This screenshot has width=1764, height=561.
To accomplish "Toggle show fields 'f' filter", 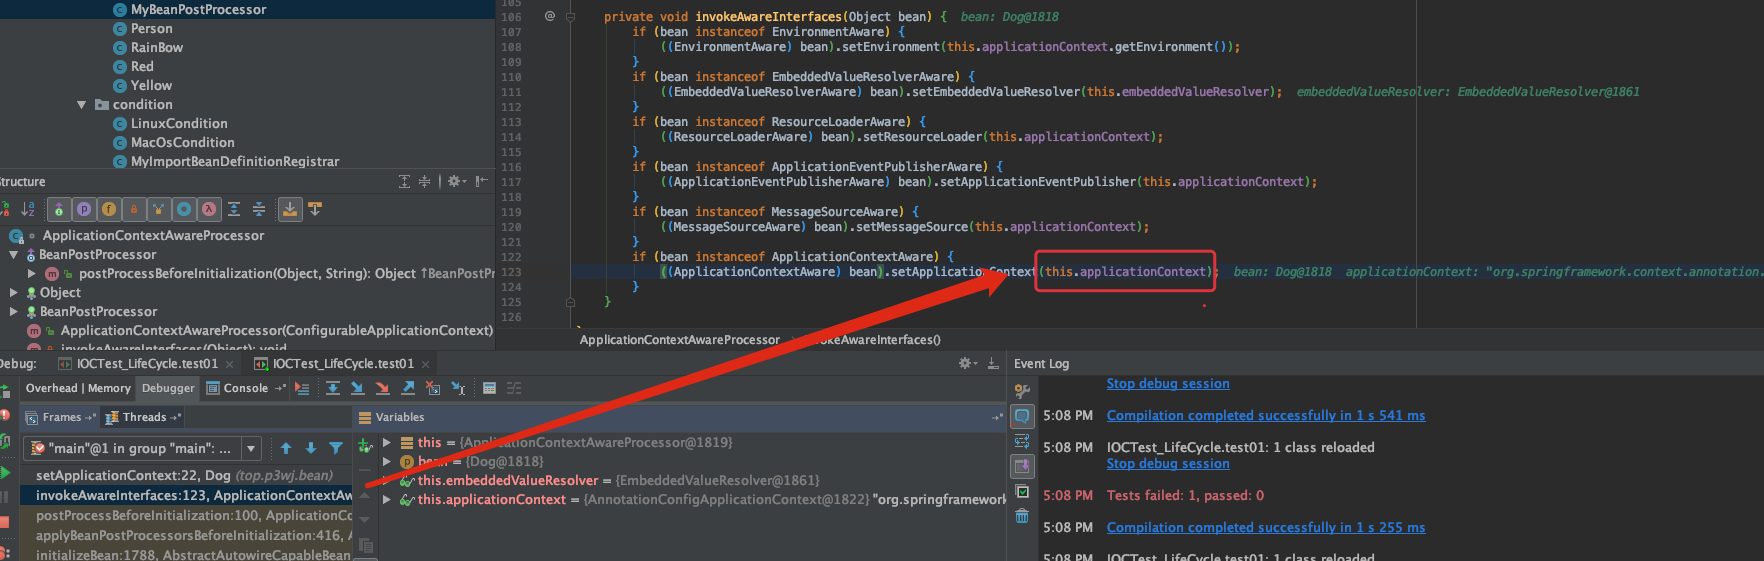I will click(x=109, y=209).
